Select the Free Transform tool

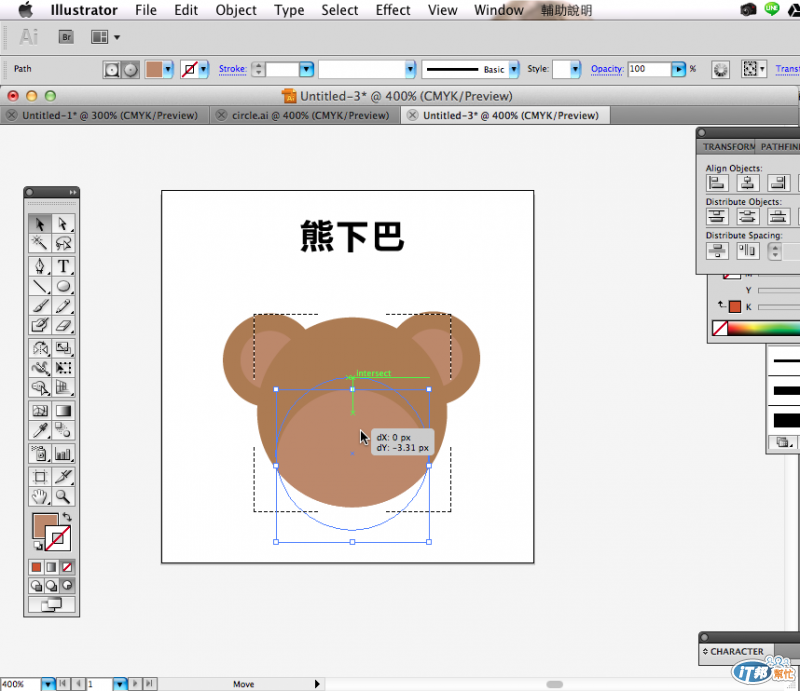[x=63, y=368]
